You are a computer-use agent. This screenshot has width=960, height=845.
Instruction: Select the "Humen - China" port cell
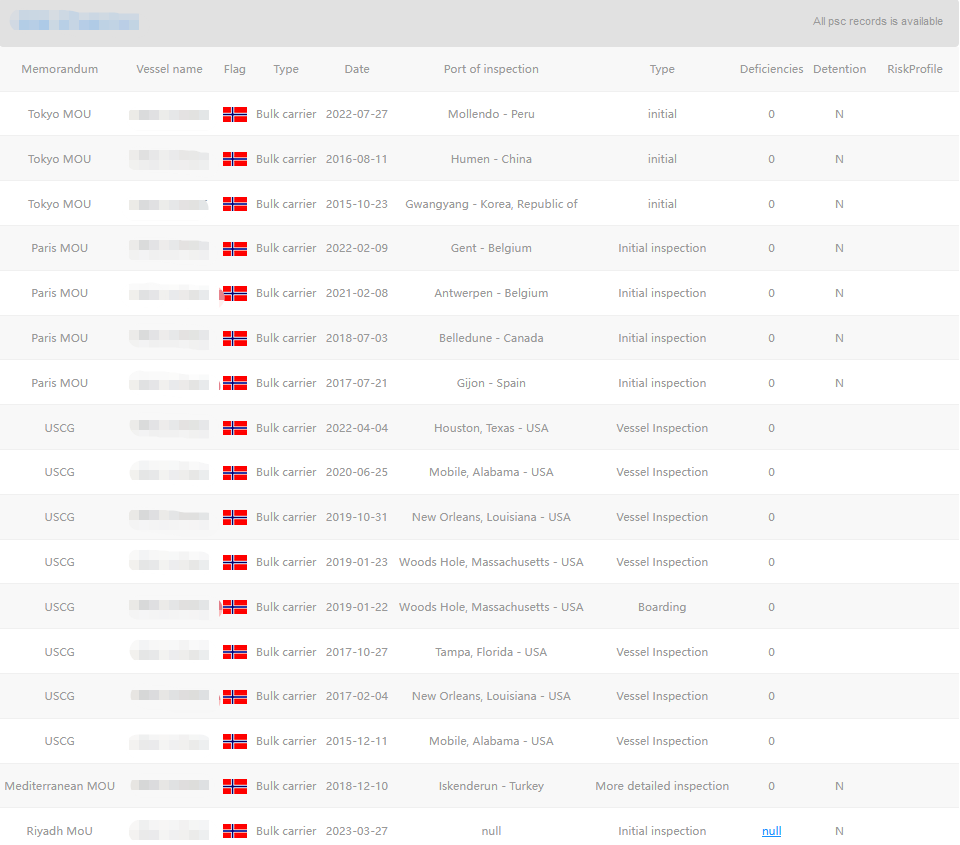[491, 159]
